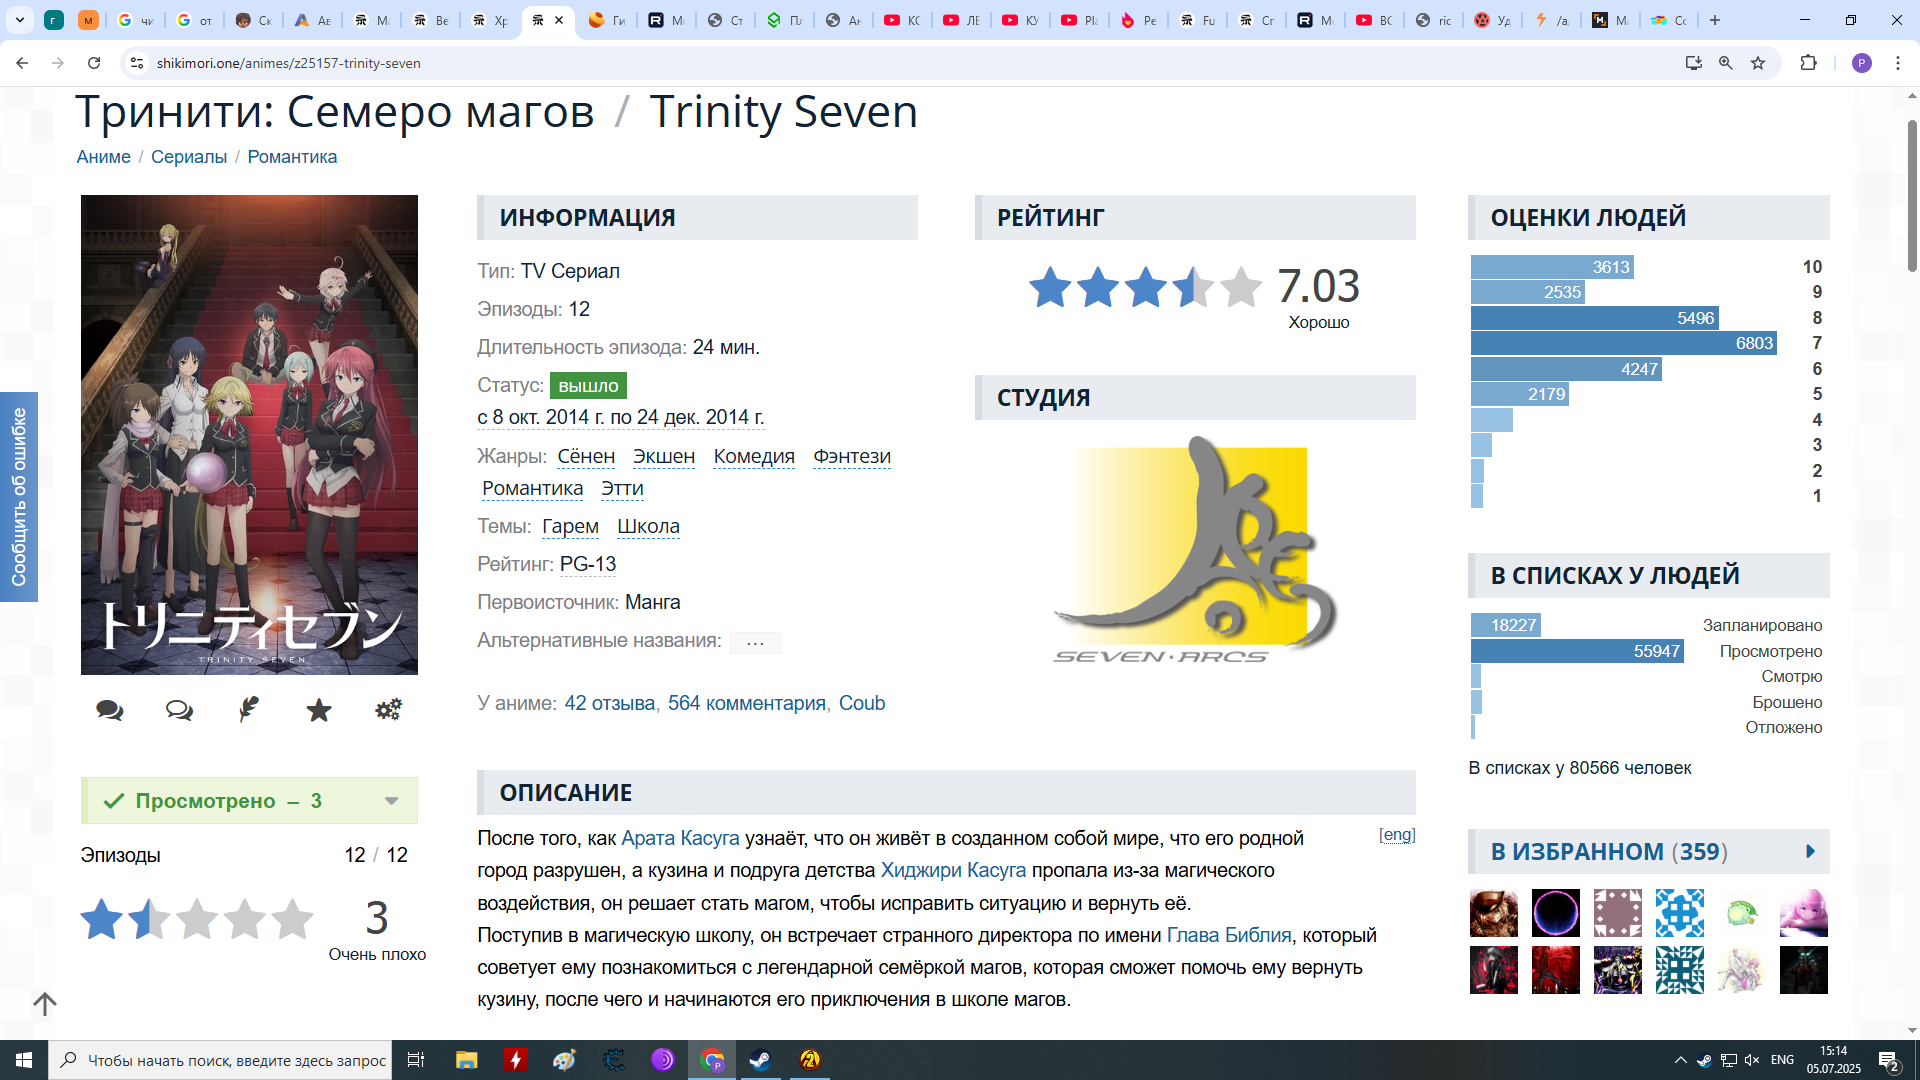The height and width of the screenshot is (1080, 1920).
Task: Expand the В ИЗБРАННОМ section arrow
Action: click(x=1810, y=851)
